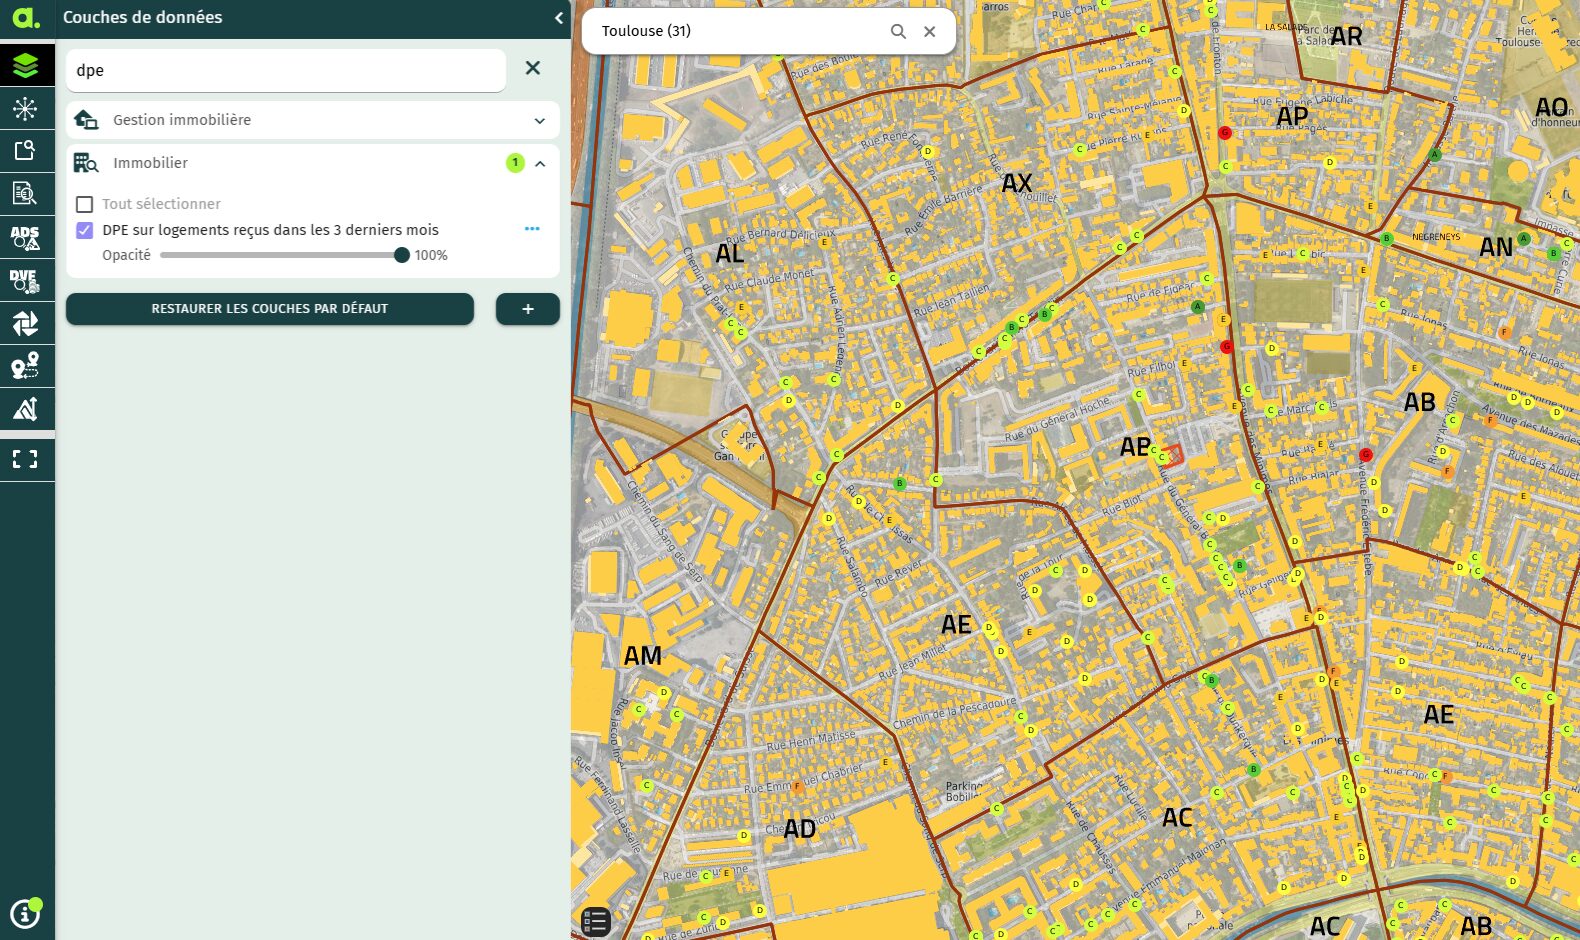Click orange F marker near Rue Emmanuel Chabrier
Viewport: 1580px width, 940px height.
pyautogui.click(x=797, y=787)
